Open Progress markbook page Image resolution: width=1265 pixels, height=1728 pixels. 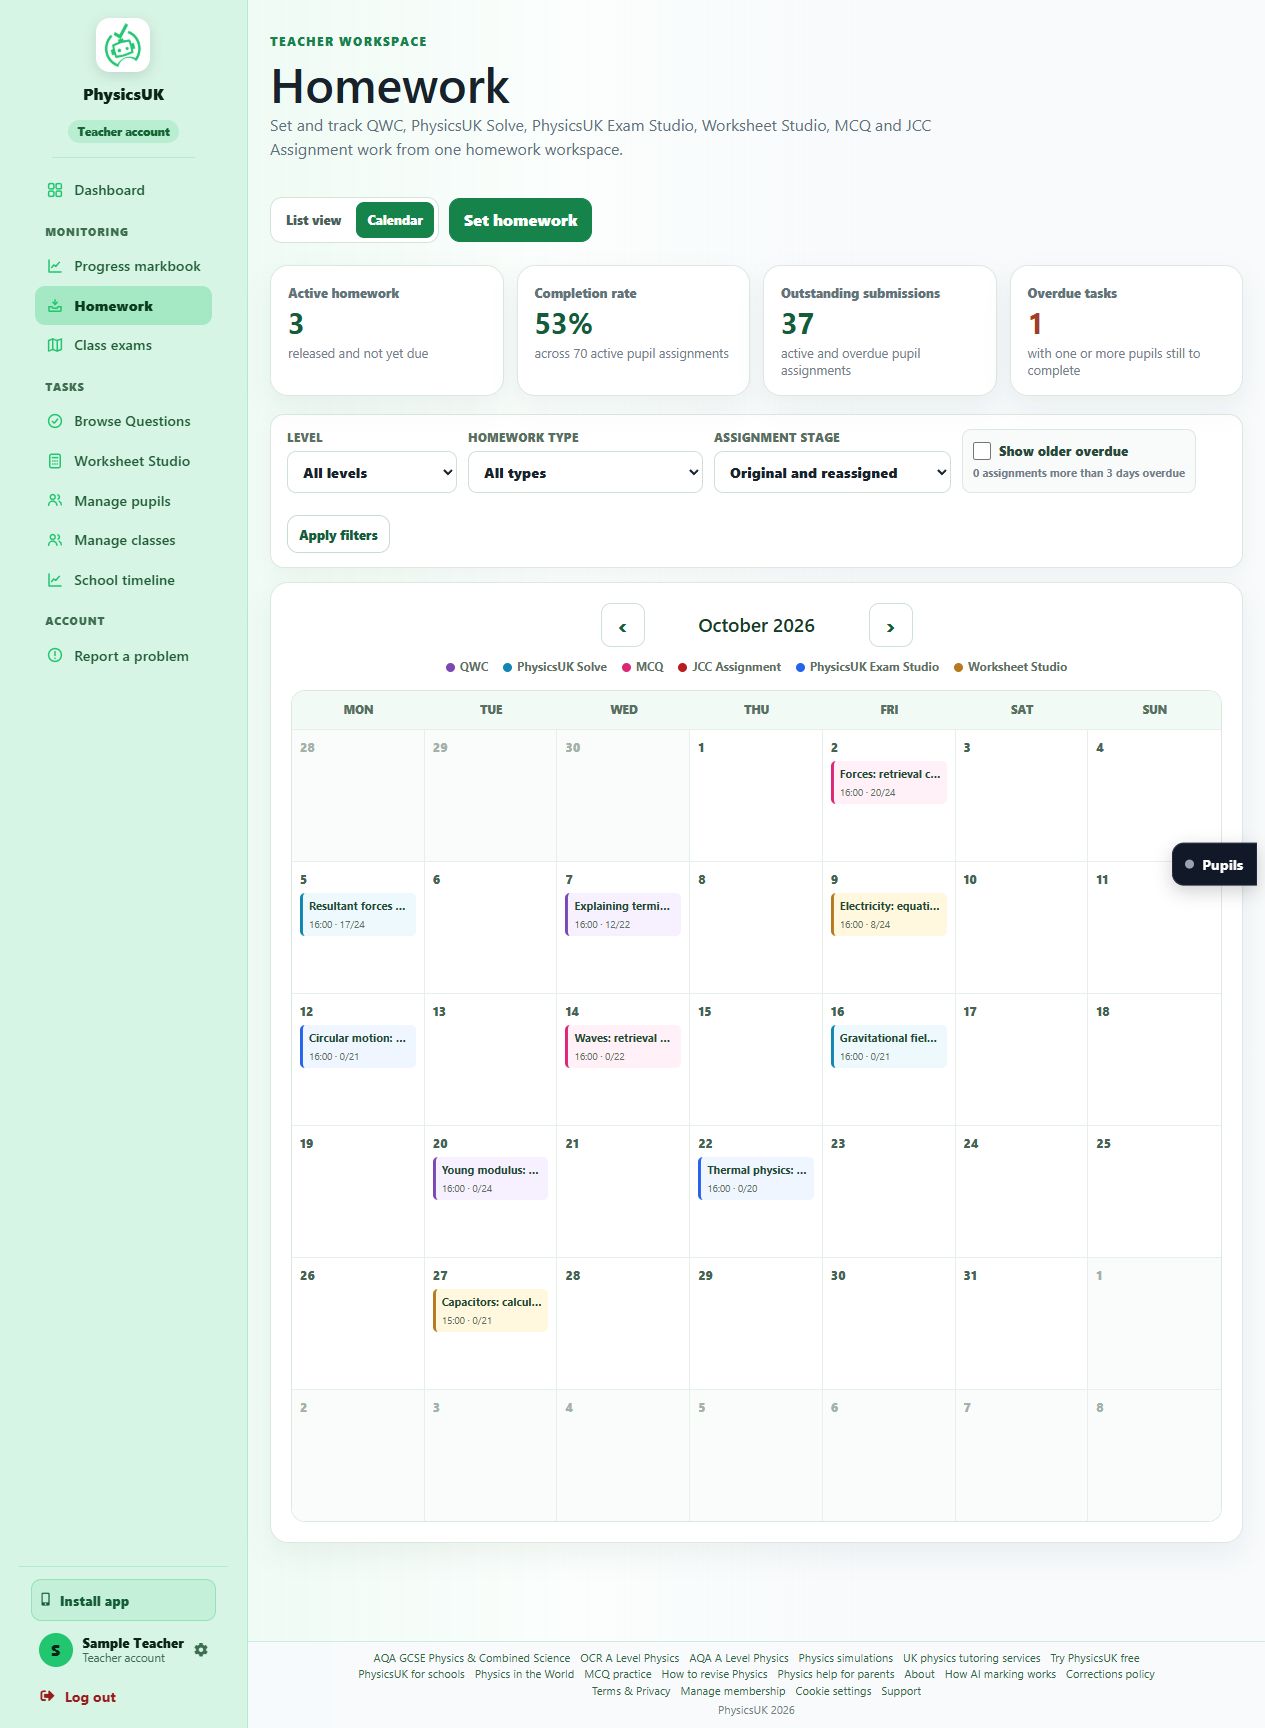[123, 266]
